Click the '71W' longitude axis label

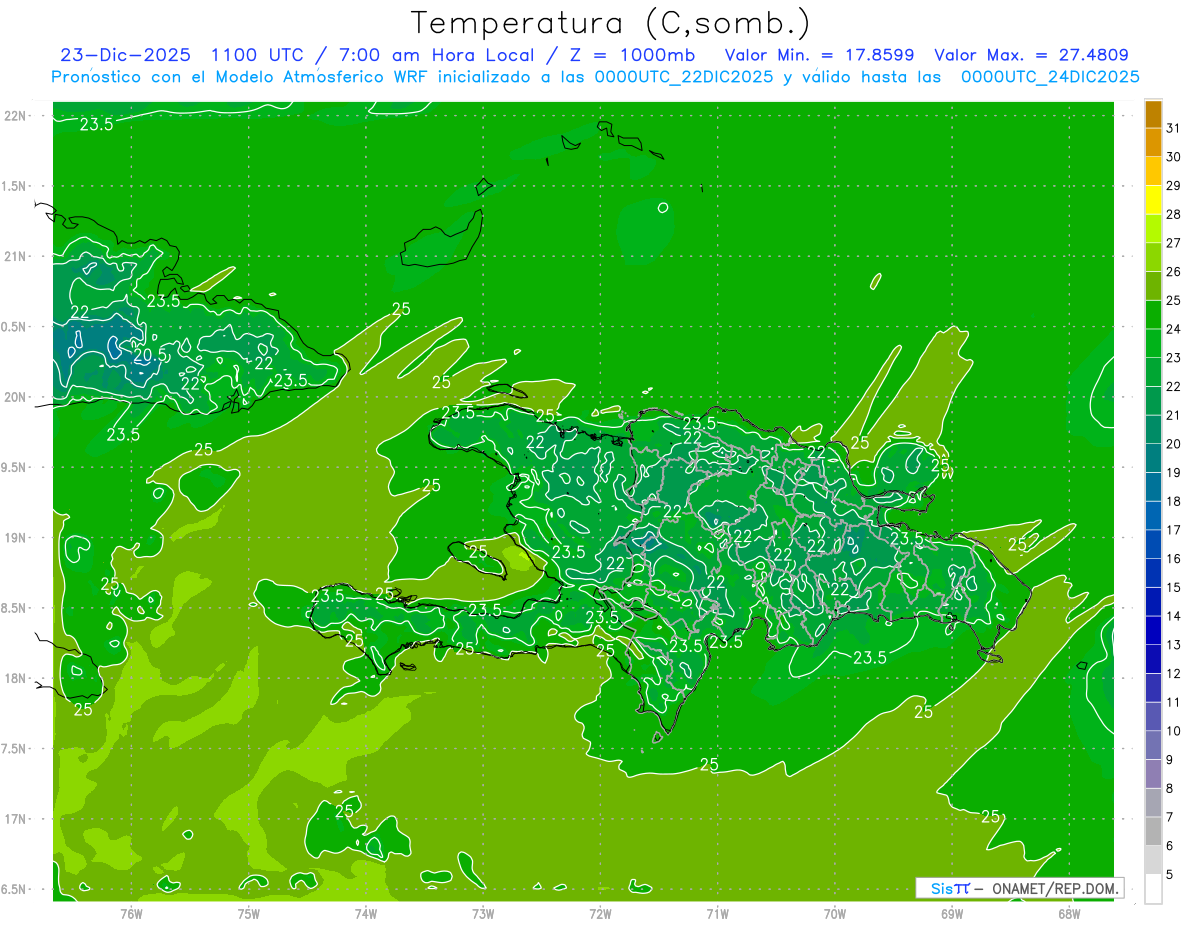pos(717,913)
